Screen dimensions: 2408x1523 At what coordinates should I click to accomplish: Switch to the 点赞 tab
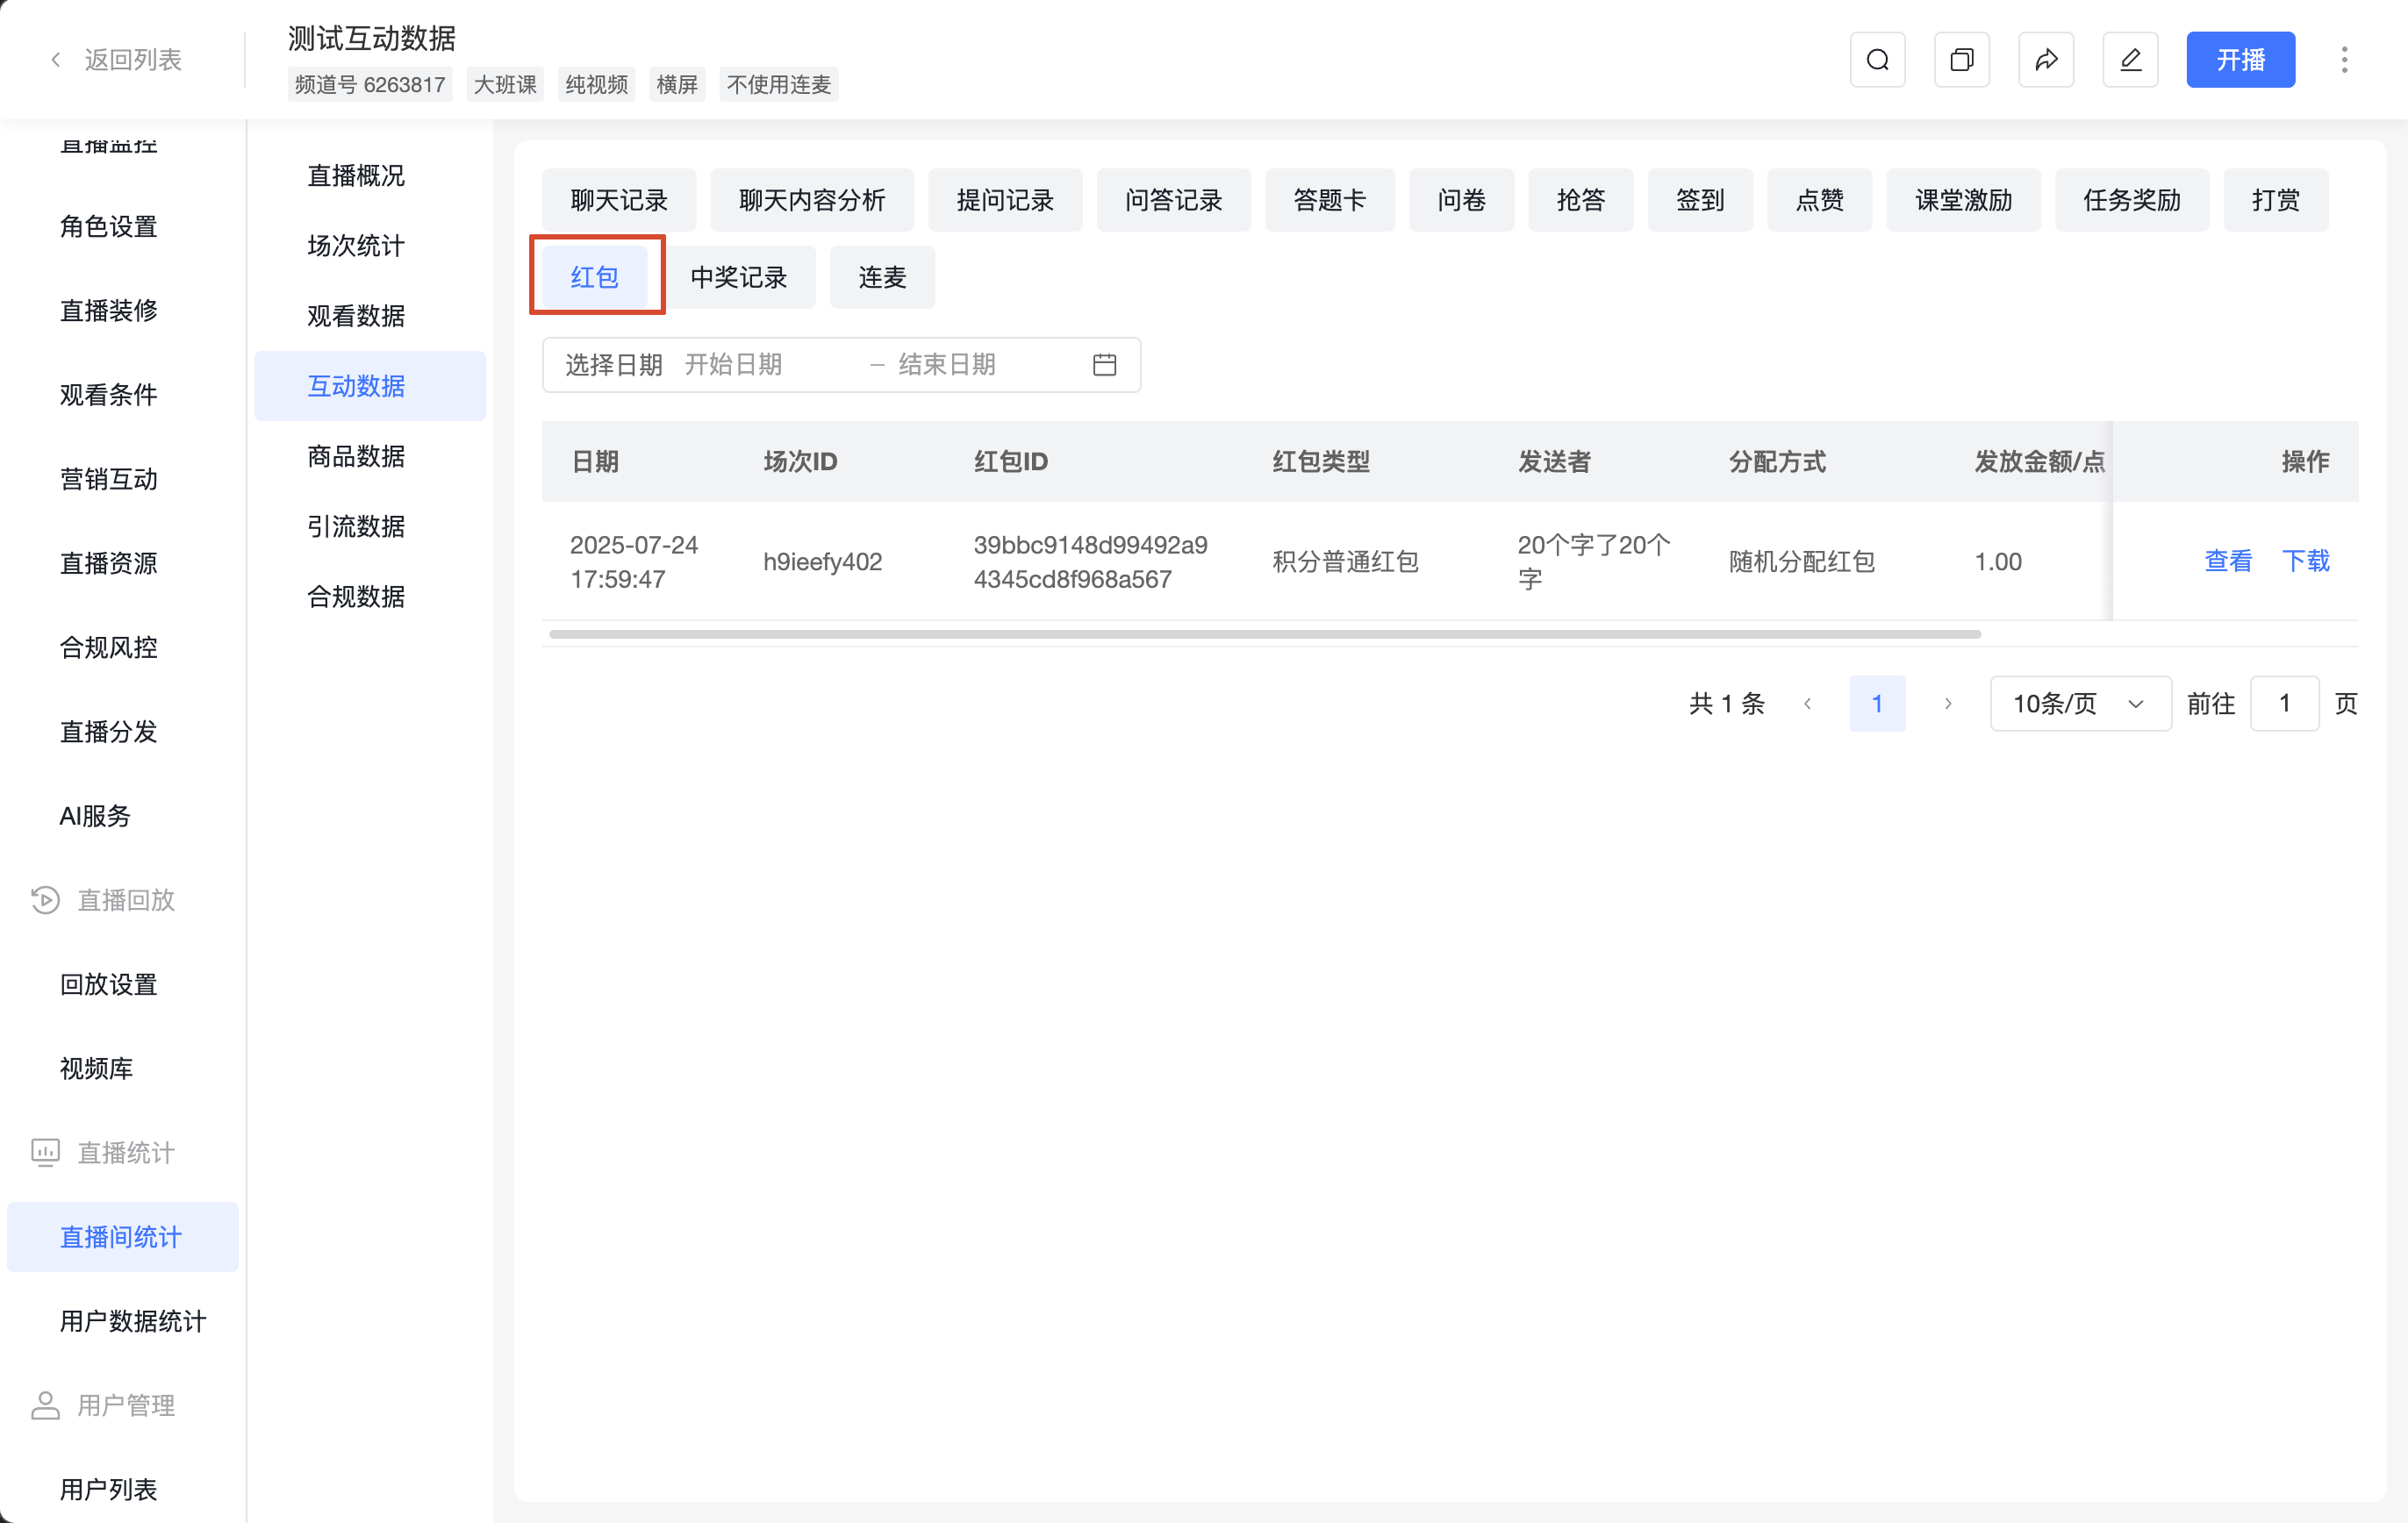(1819, 200)
